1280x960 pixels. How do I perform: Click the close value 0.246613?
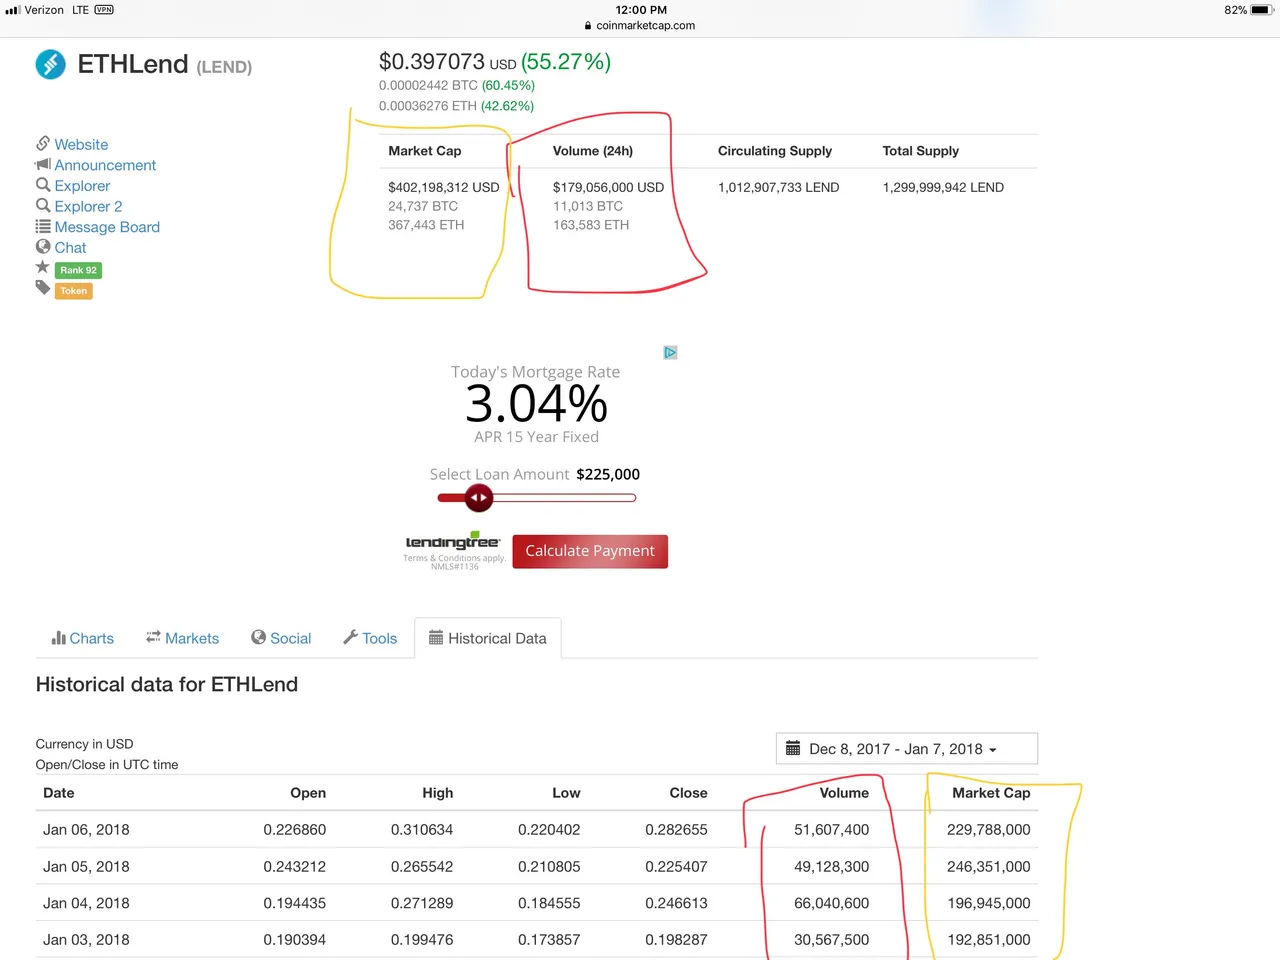[x=676, y=903]
